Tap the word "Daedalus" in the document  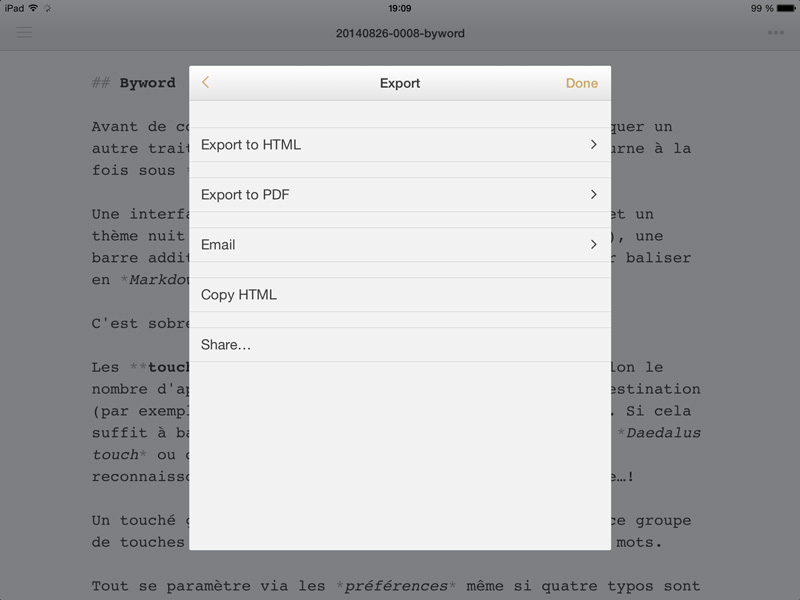click(663, 433)
